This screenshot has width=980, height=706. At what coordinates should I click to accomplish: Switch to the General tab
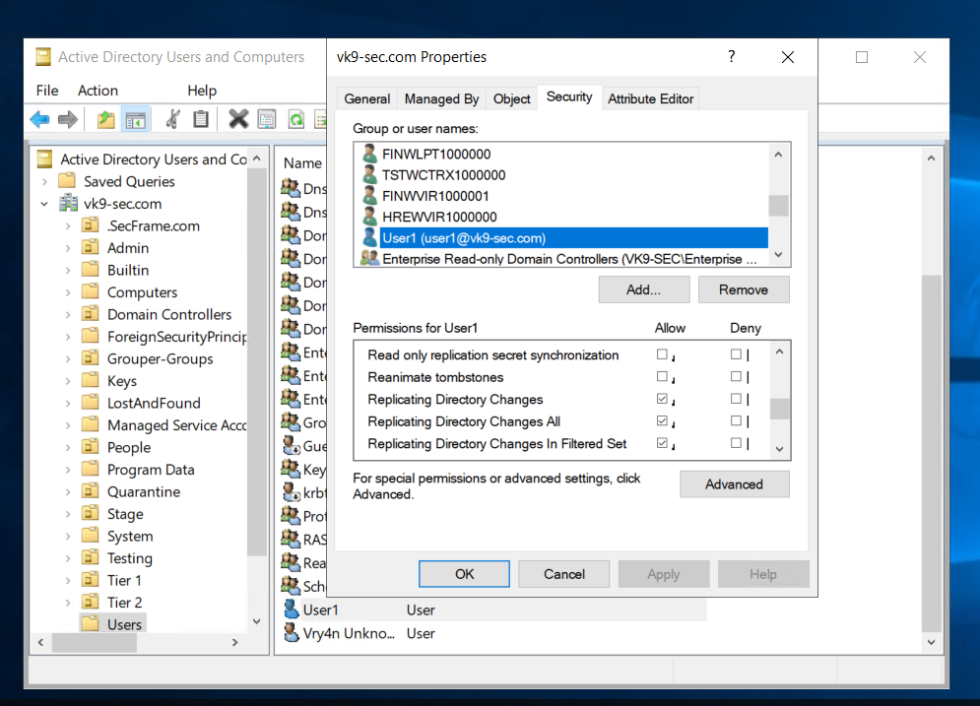click(x=367, y=99)
